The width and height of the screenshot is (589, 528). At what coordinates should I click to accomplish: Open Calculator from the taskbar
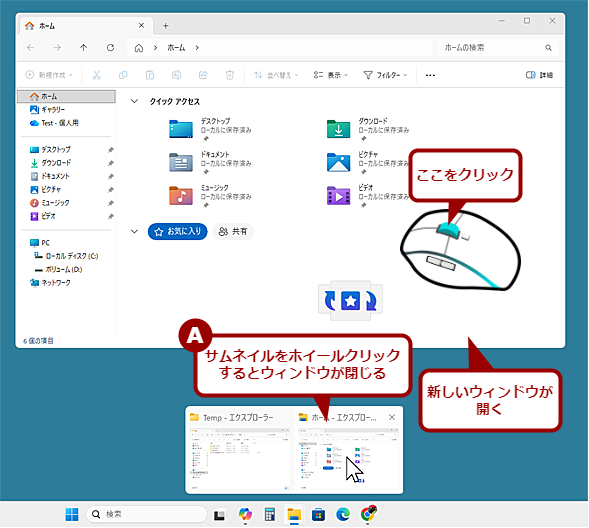[269, 514]
